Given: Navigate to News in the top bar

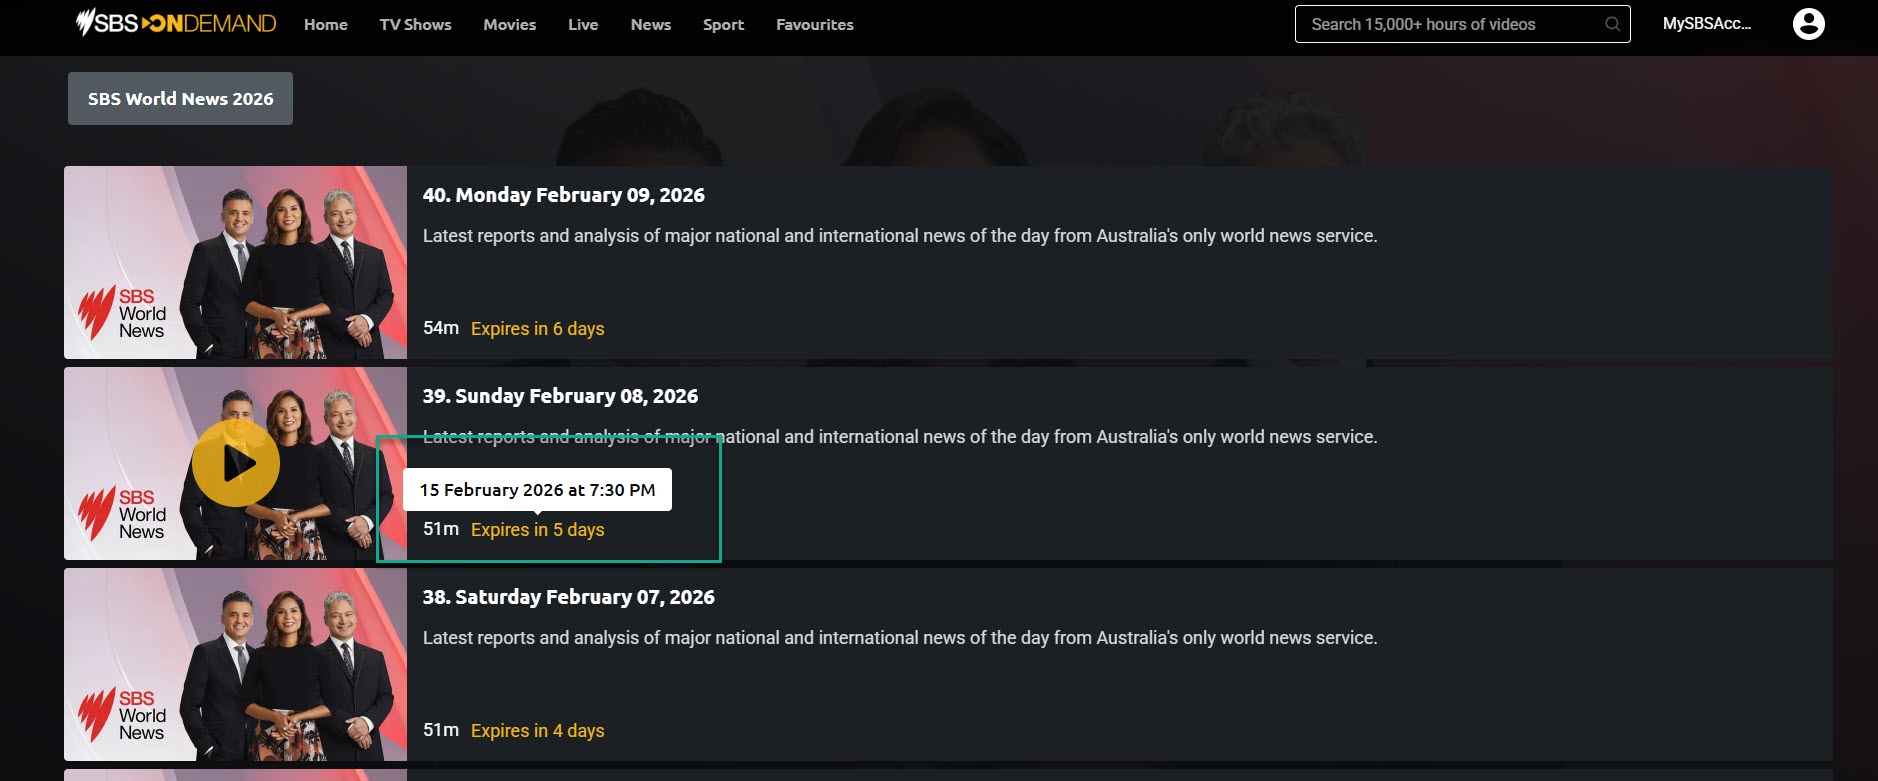Looking at the screenshot, I should [650, 25].
